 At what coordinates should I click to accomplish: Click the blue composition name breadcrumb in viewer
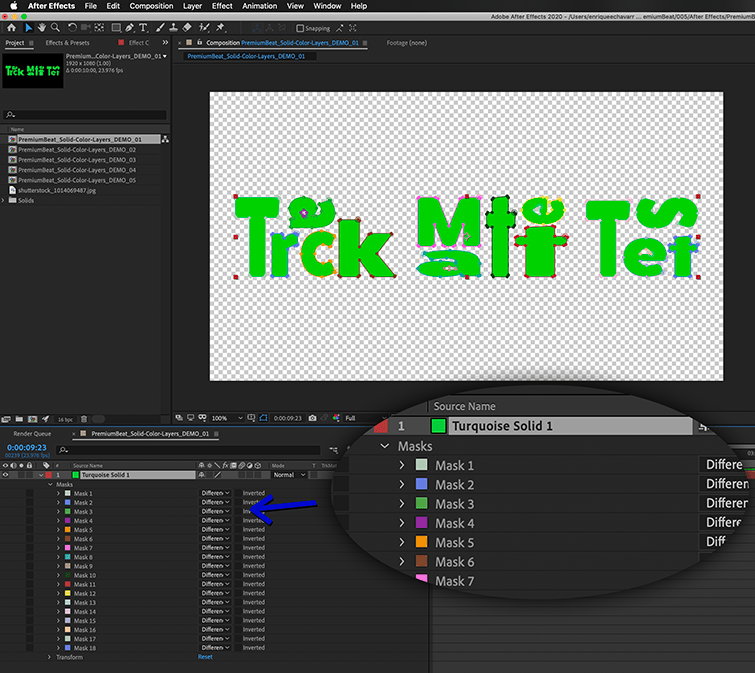[246, 56]
